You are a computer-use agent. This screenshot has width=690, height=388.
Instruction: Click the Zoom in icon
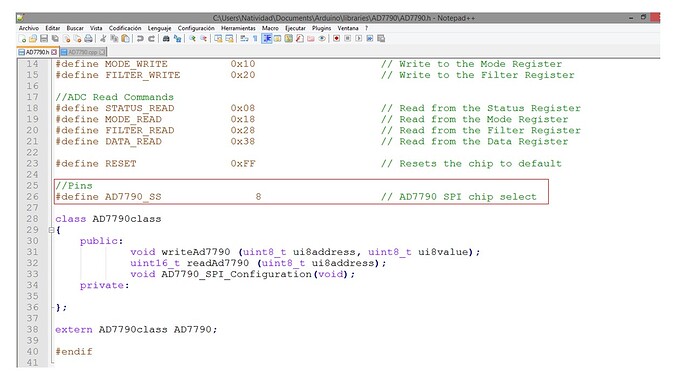point(192,39)
